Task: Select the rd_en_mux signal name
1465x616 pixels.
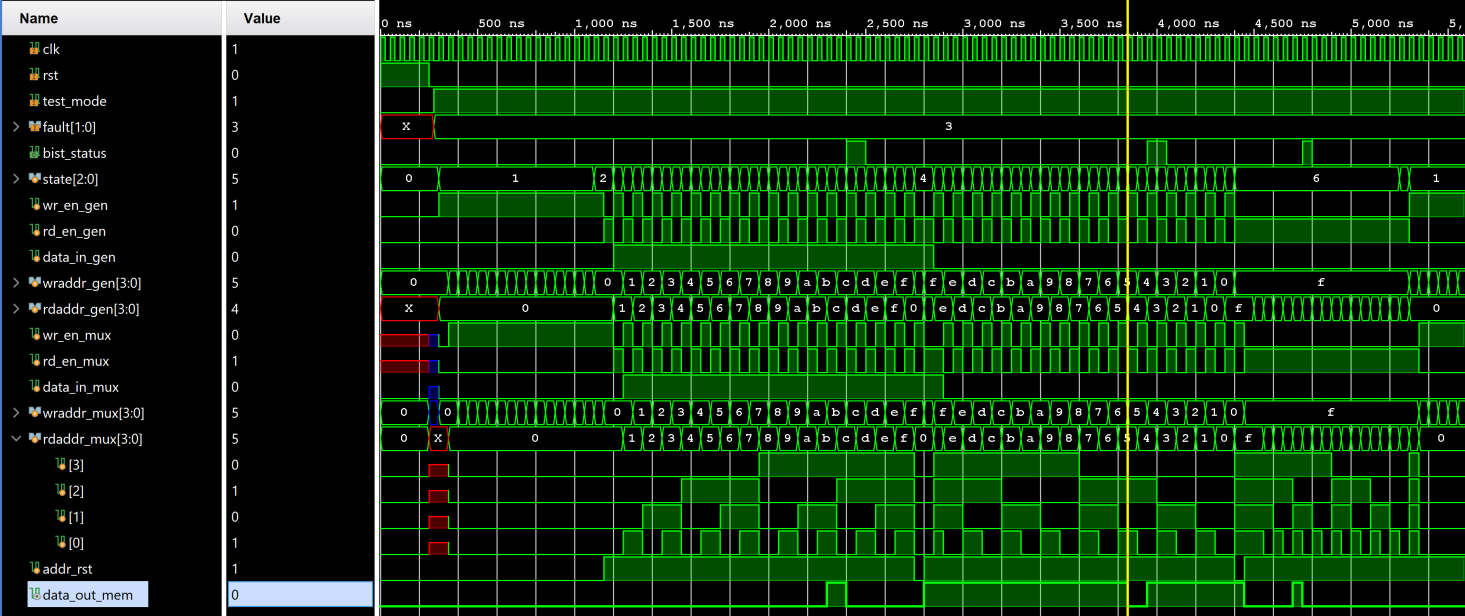Action: point(80,361)
